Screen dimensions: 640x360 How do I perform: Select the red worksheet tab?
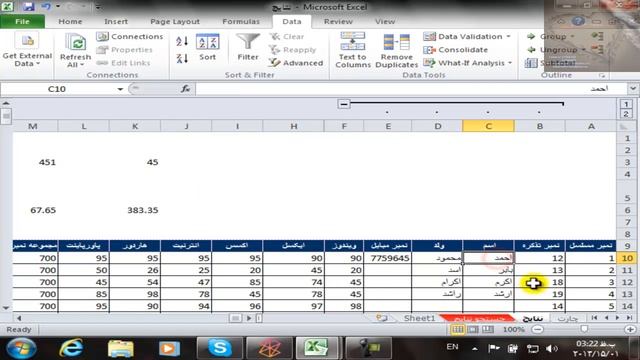pos(479,318)
